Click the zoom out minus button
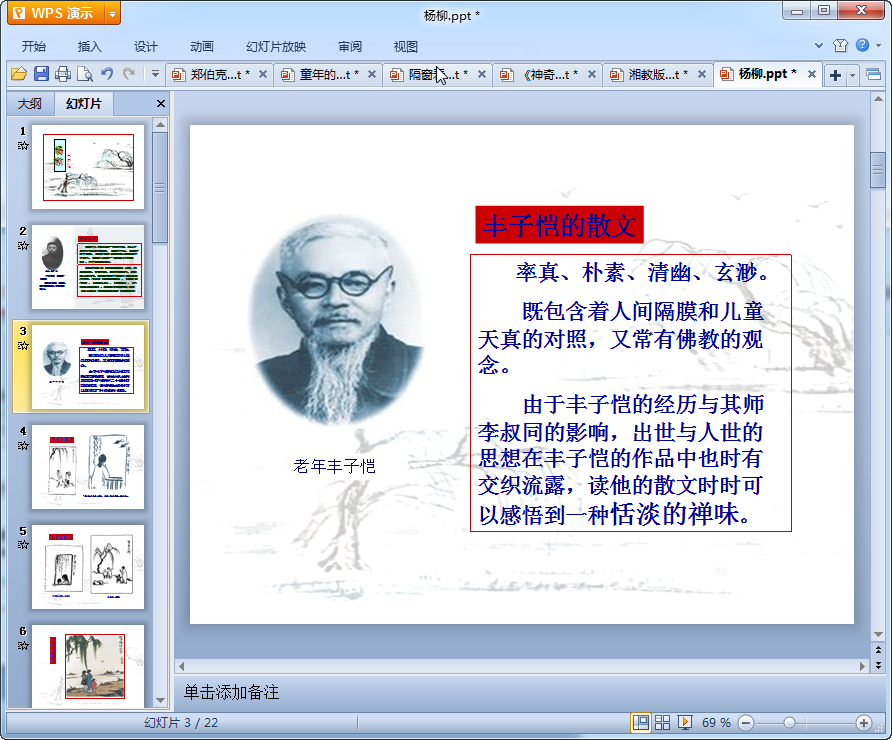892x740 pixels. pos(746,723)
